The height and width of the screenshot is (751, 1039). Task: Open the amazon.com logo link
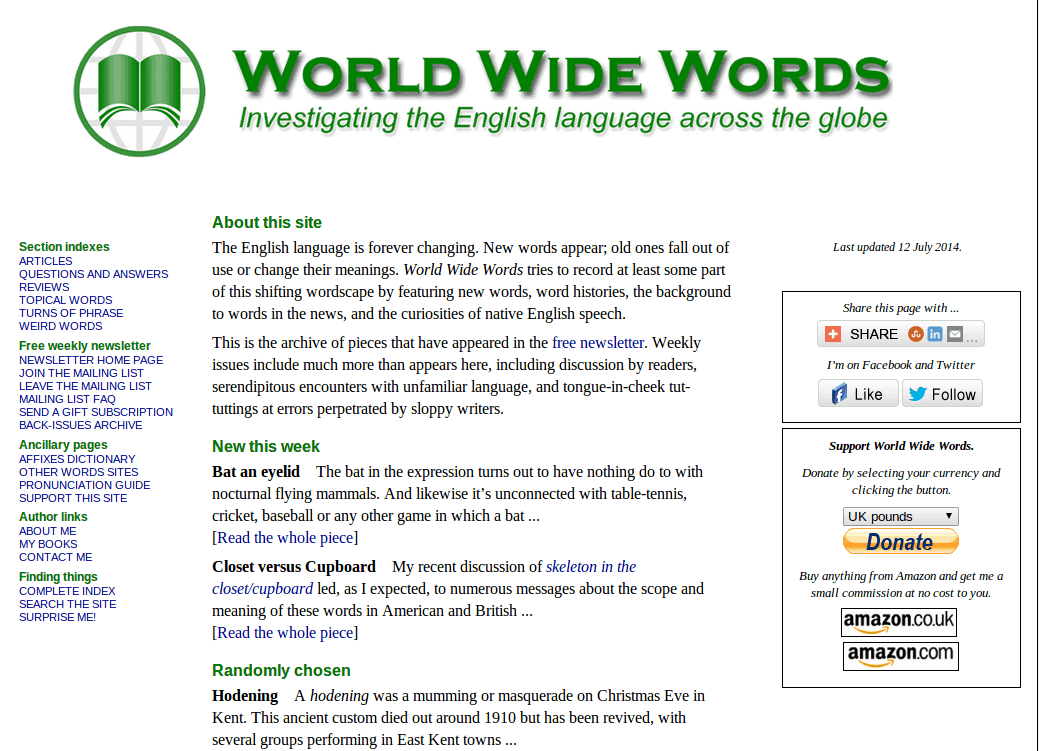coord(900,656)
